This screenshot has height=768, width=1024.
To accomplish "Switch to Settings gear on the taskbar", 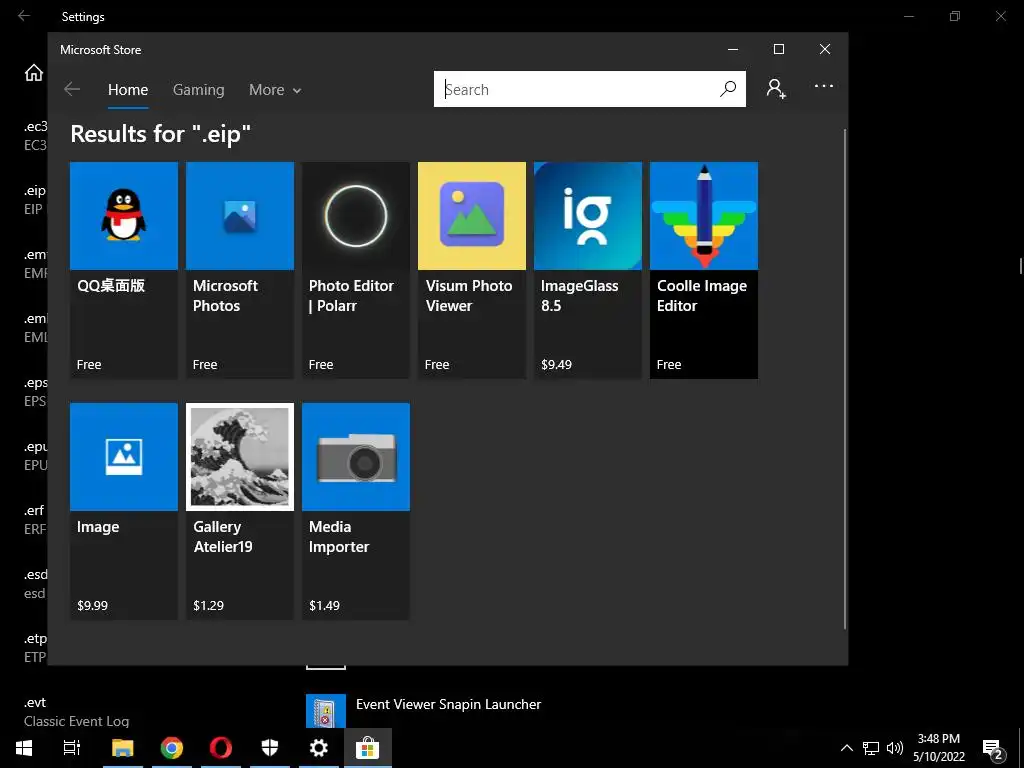I will (319, 748).
